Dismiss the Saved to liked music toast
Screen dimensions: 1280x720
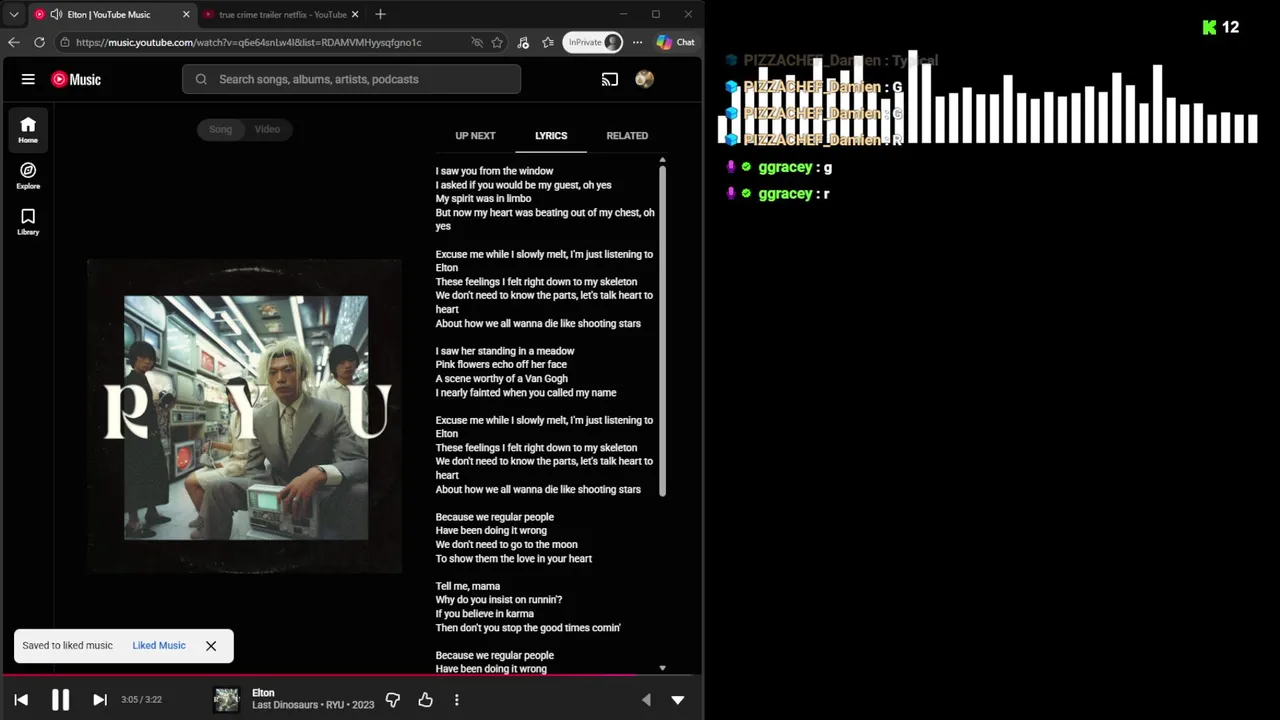tap(211, 646)
